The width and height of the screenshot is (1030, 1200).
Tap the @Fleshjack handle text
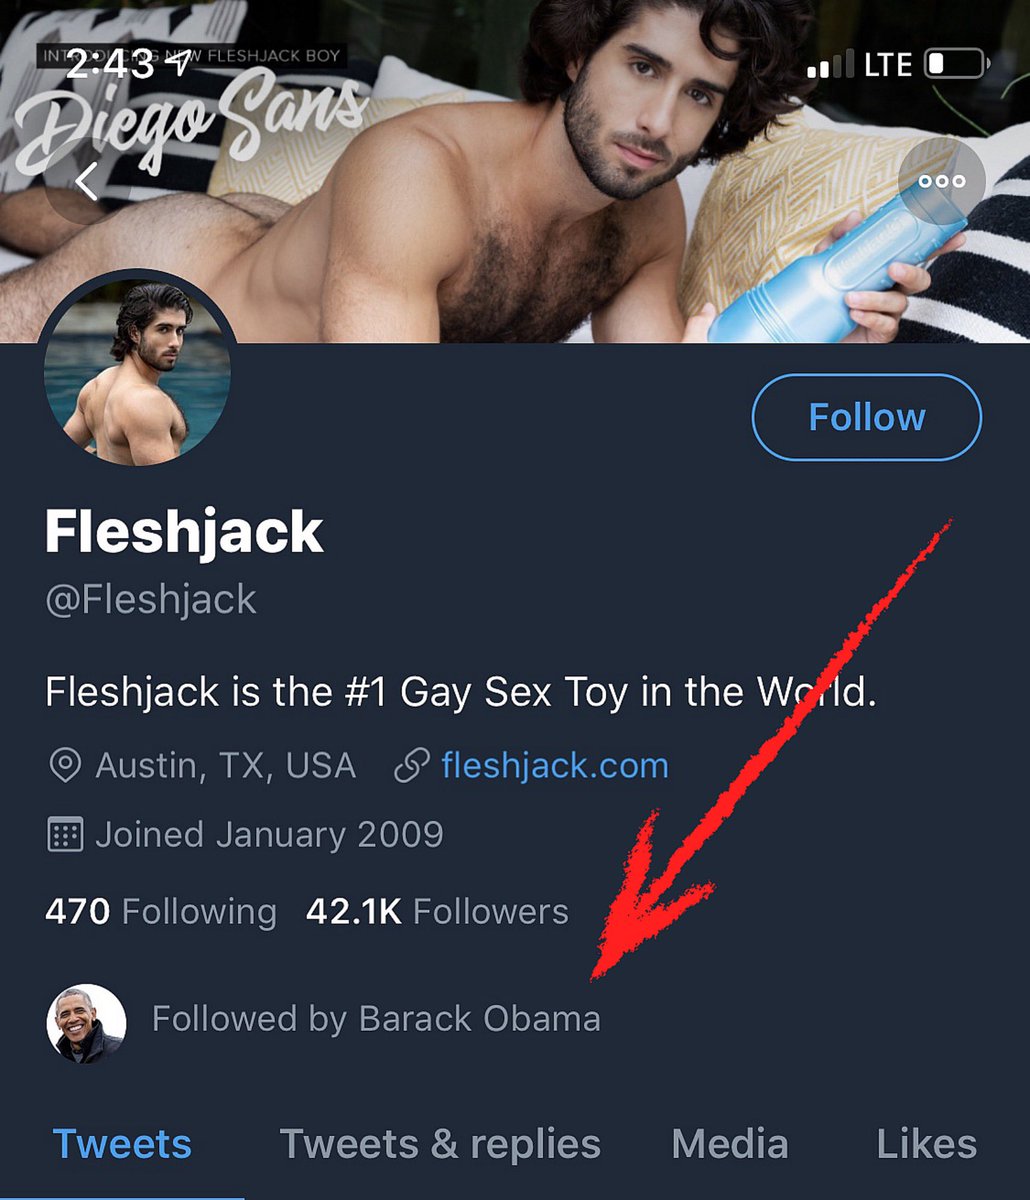coord(151,600)
